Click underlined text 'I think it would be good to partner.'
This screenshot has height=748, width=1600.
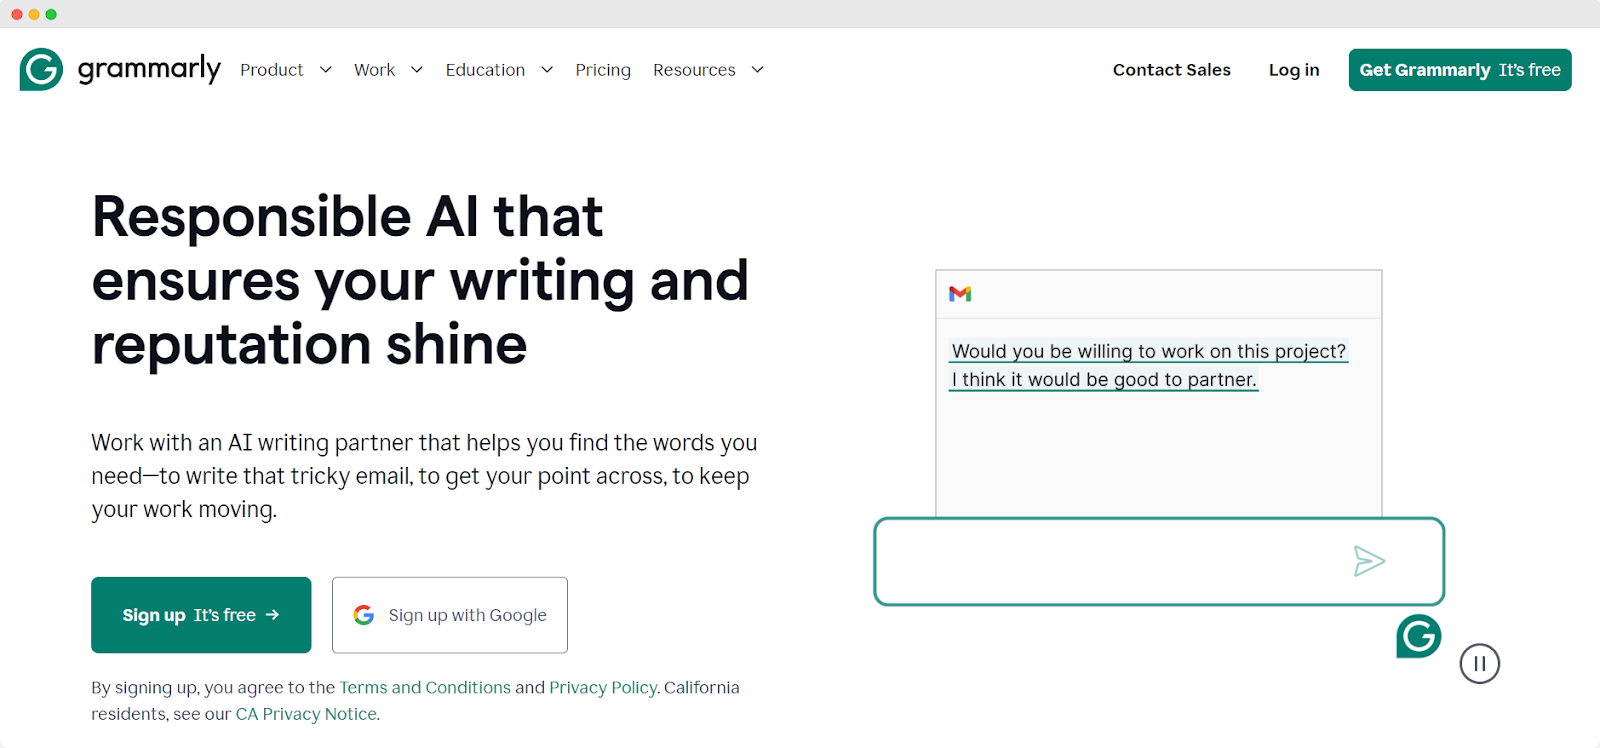1104,380
